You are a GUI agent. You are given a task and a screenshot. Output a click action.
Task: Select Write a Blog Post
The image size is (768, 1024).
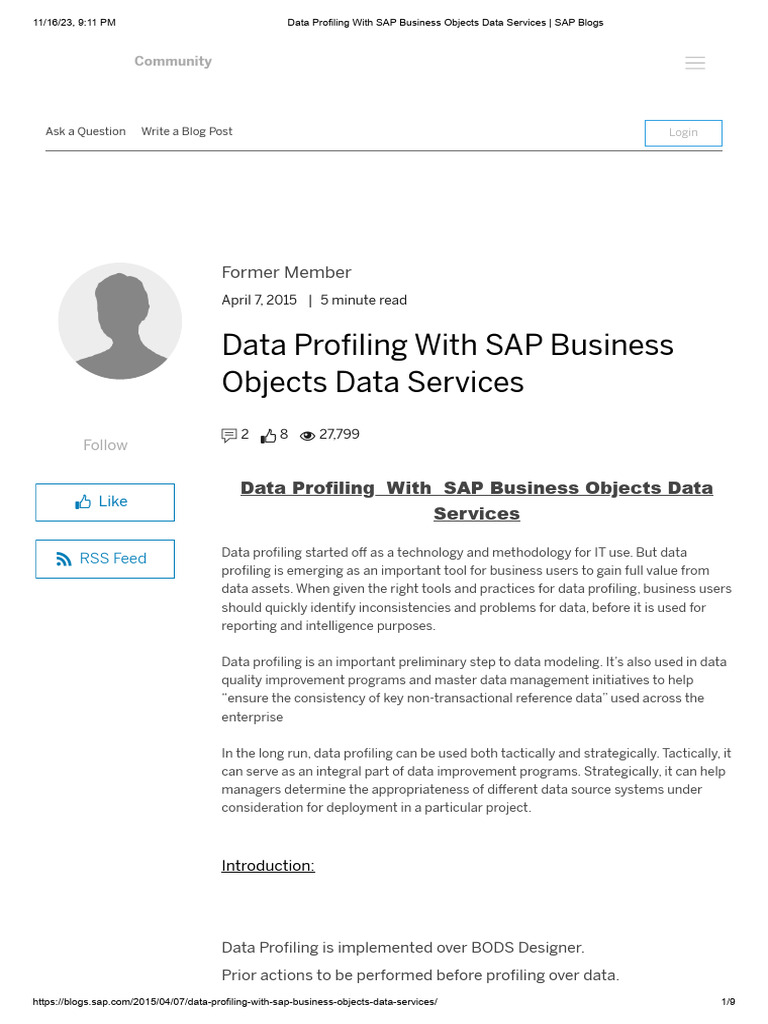187,131
